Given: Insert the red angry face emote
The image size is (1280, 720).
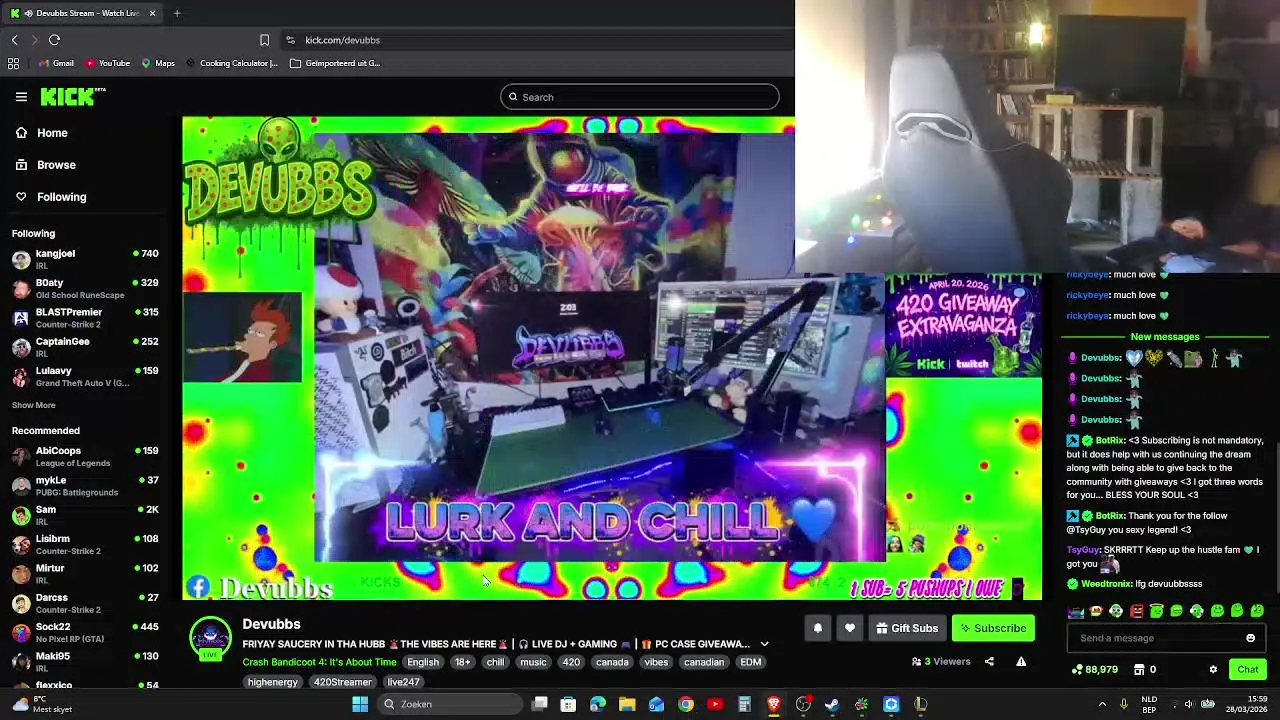Looking at the screenshot, I should (1136, 611).
